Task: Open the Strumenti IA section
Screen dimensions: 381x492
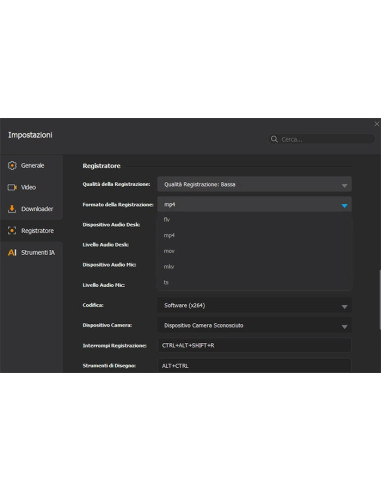Action: coord(31,252)
